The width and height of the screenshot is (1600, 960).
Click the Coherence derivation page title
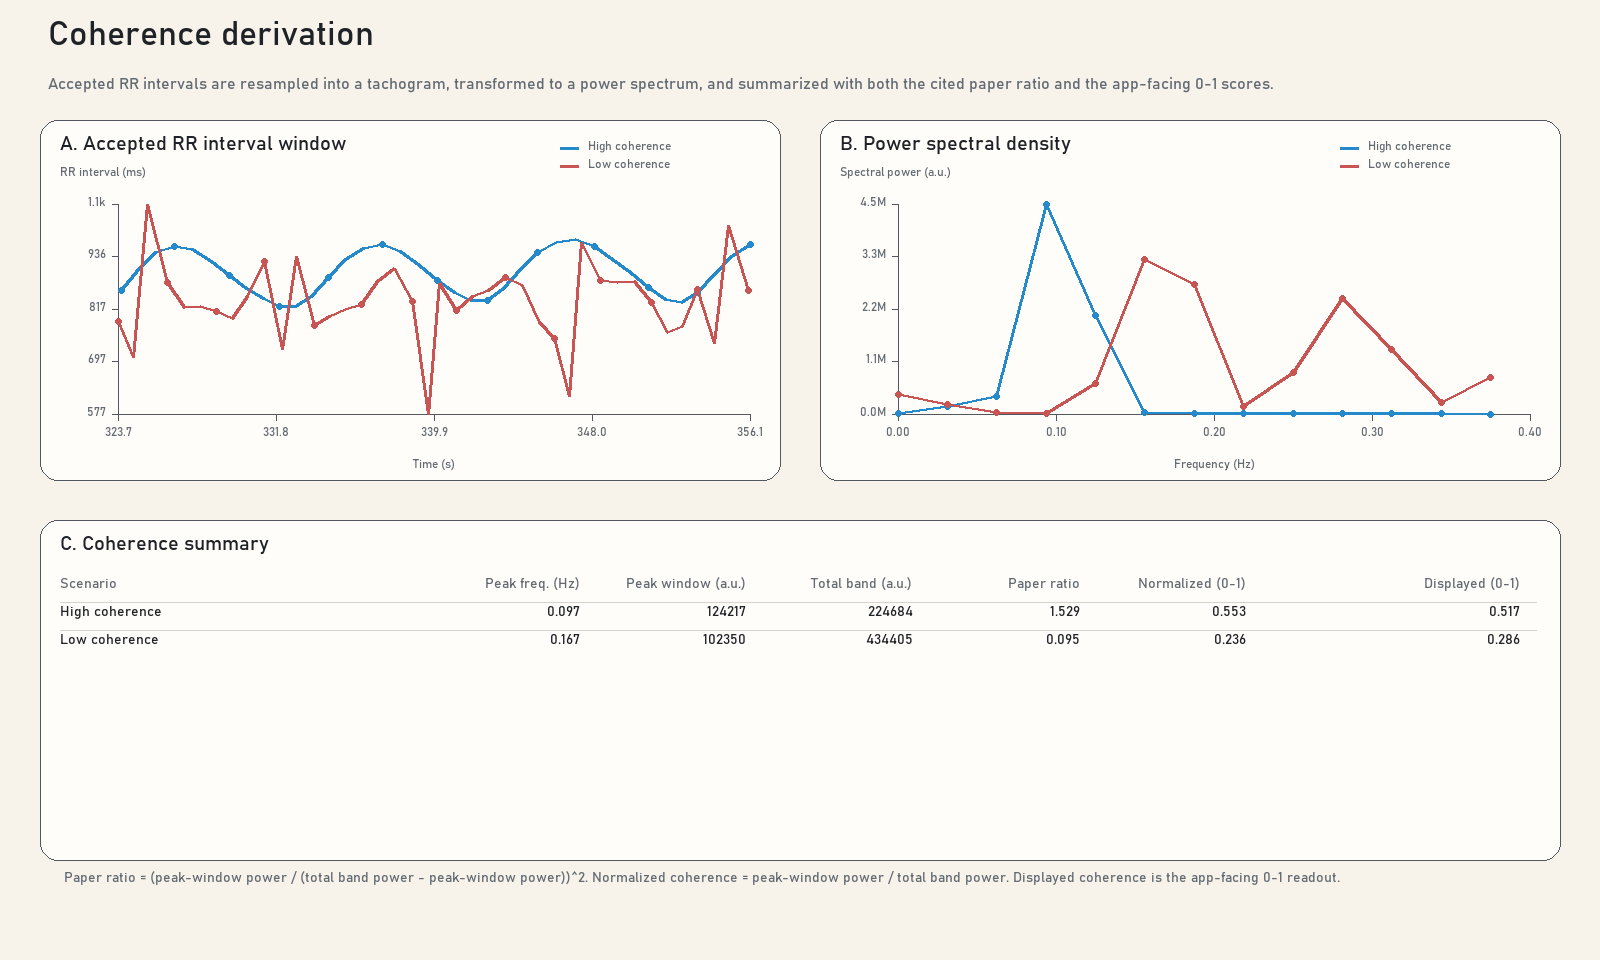click(211, 34)
